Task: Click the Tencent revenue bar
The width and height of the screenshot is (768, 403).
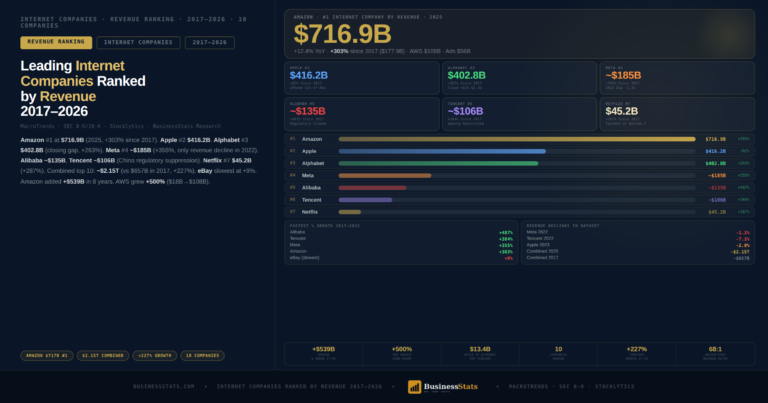Action: pyautogui.click(x=365, y=200)
